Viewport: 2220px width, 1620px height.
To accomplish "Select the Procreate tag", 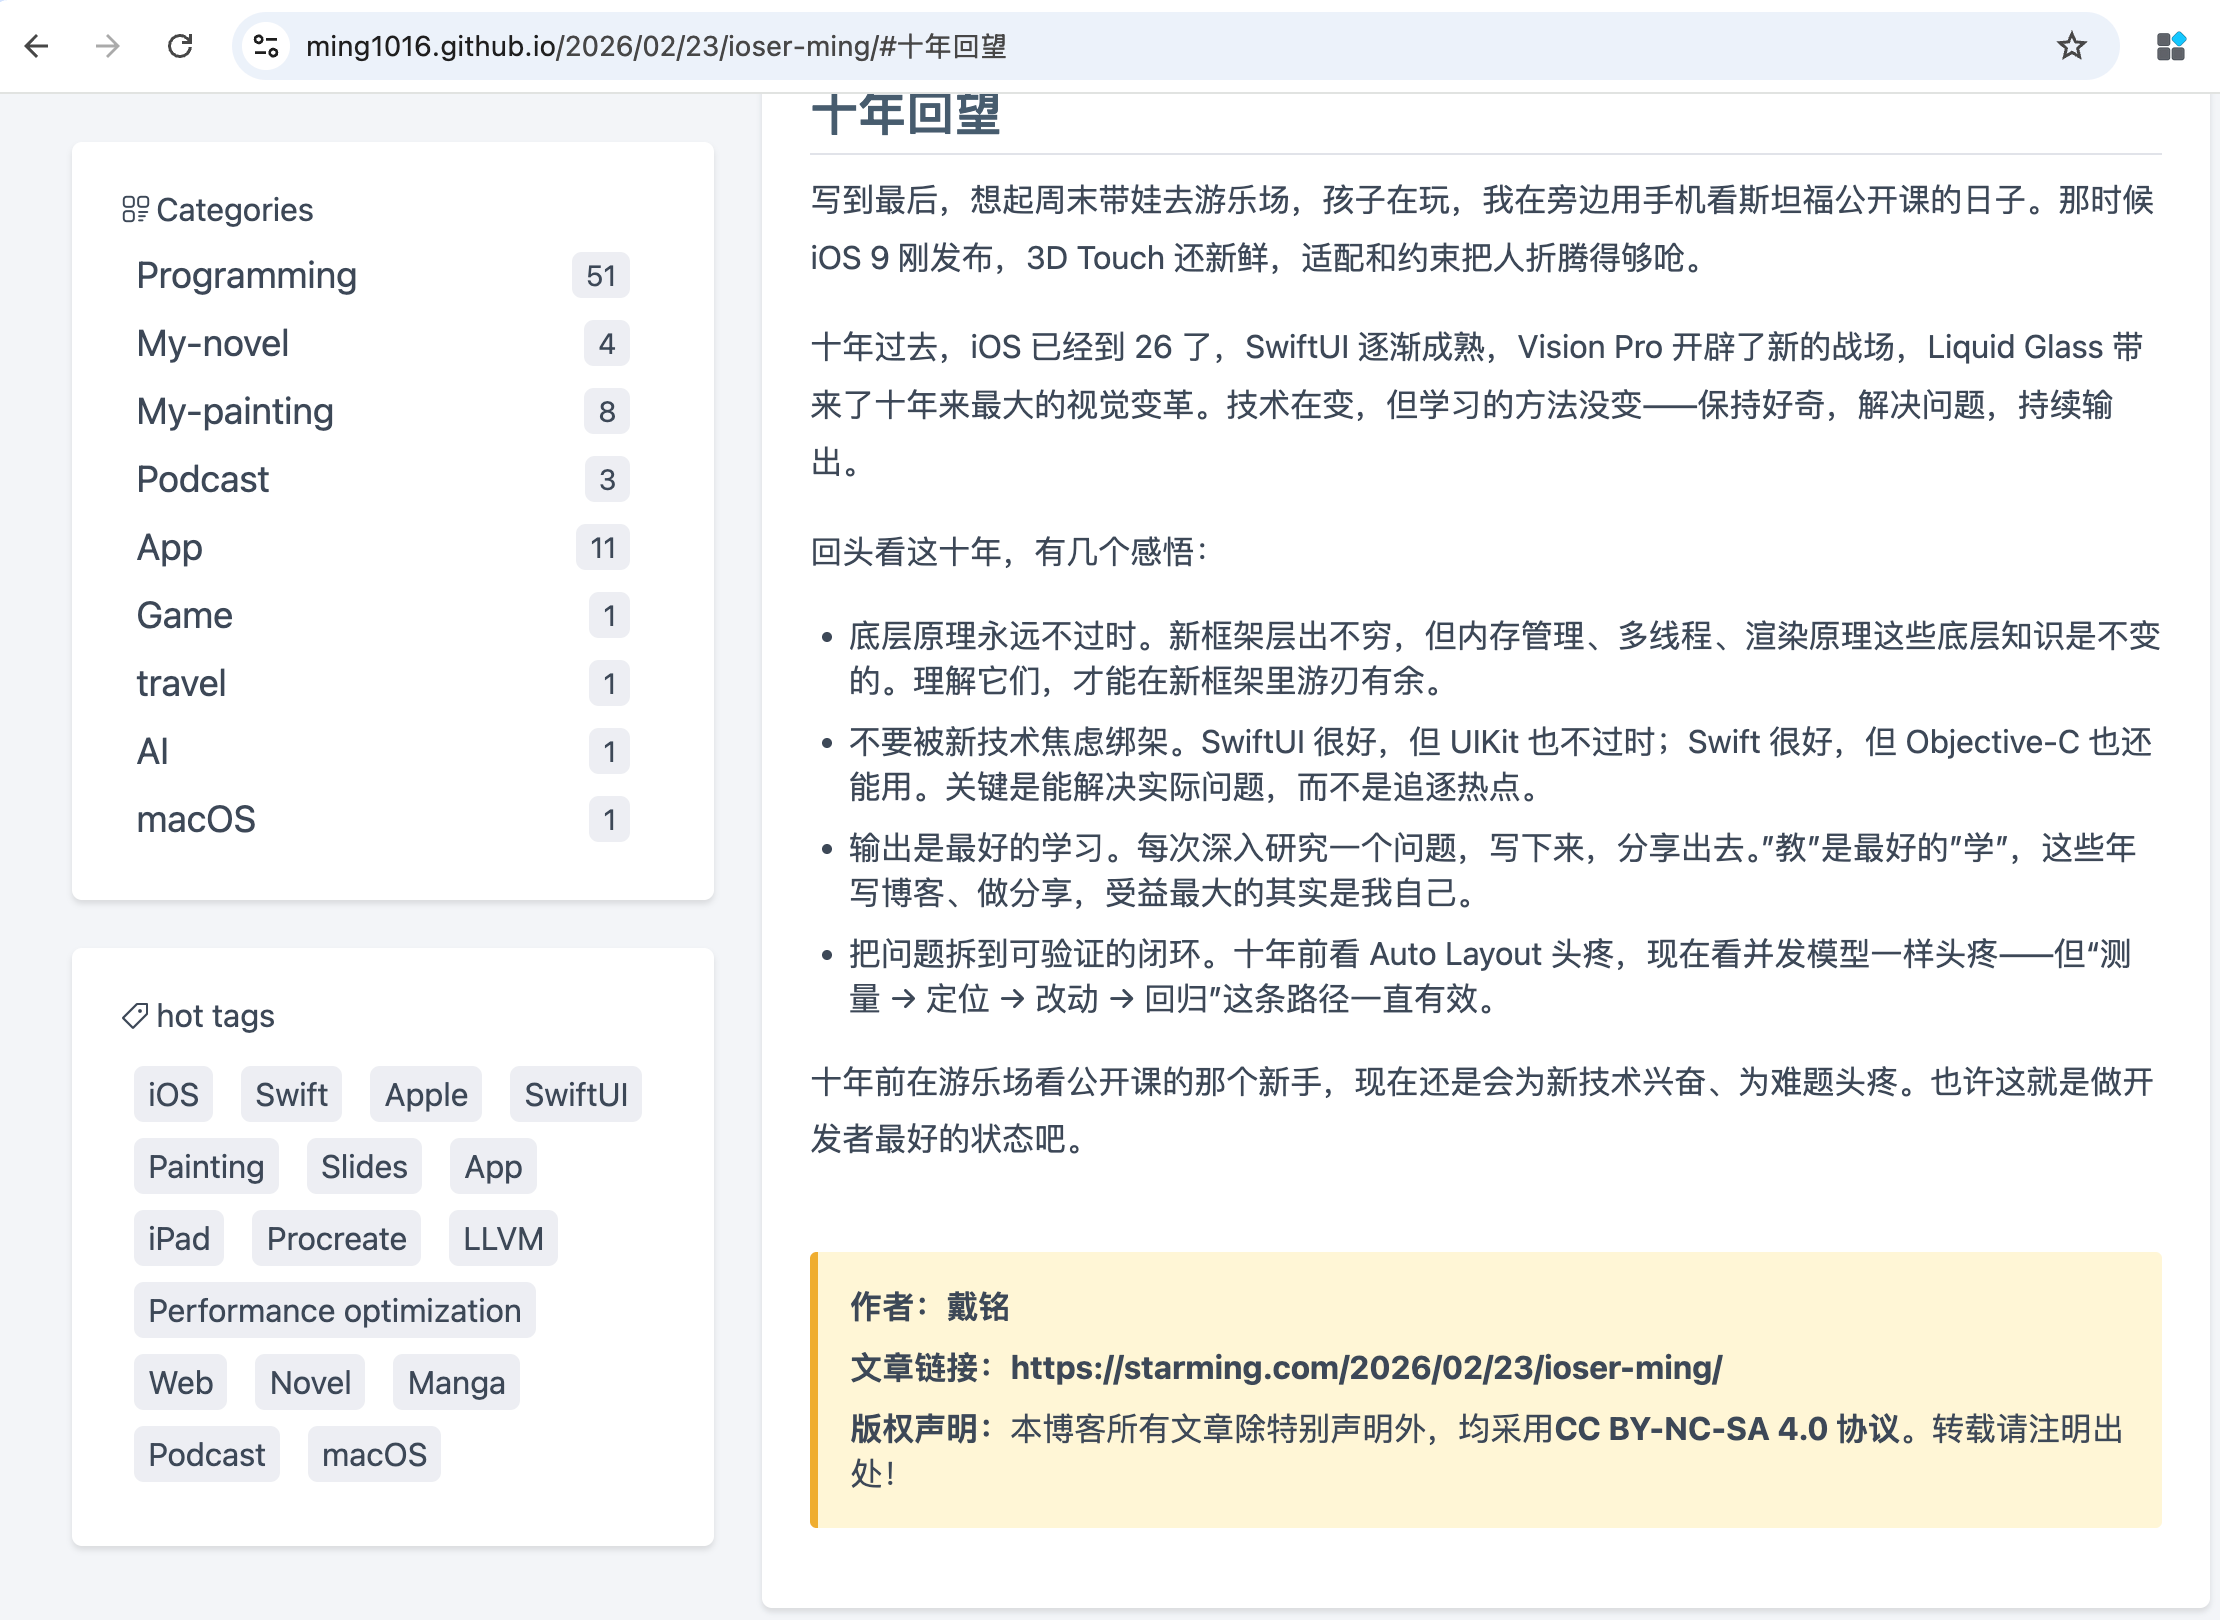I will 336,1238.
